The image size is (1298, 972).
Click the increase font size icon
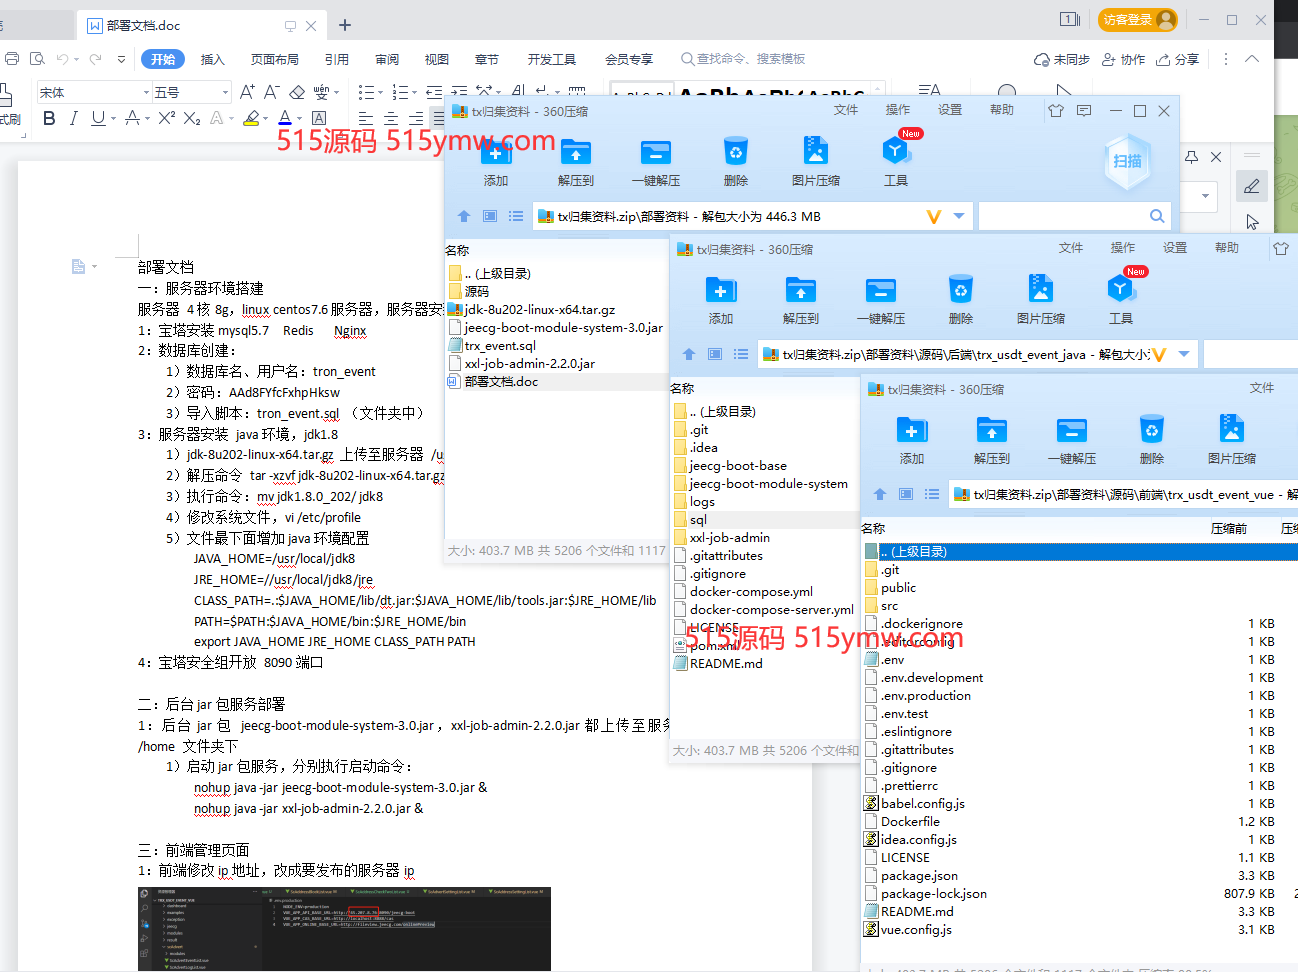click(246, 92)
